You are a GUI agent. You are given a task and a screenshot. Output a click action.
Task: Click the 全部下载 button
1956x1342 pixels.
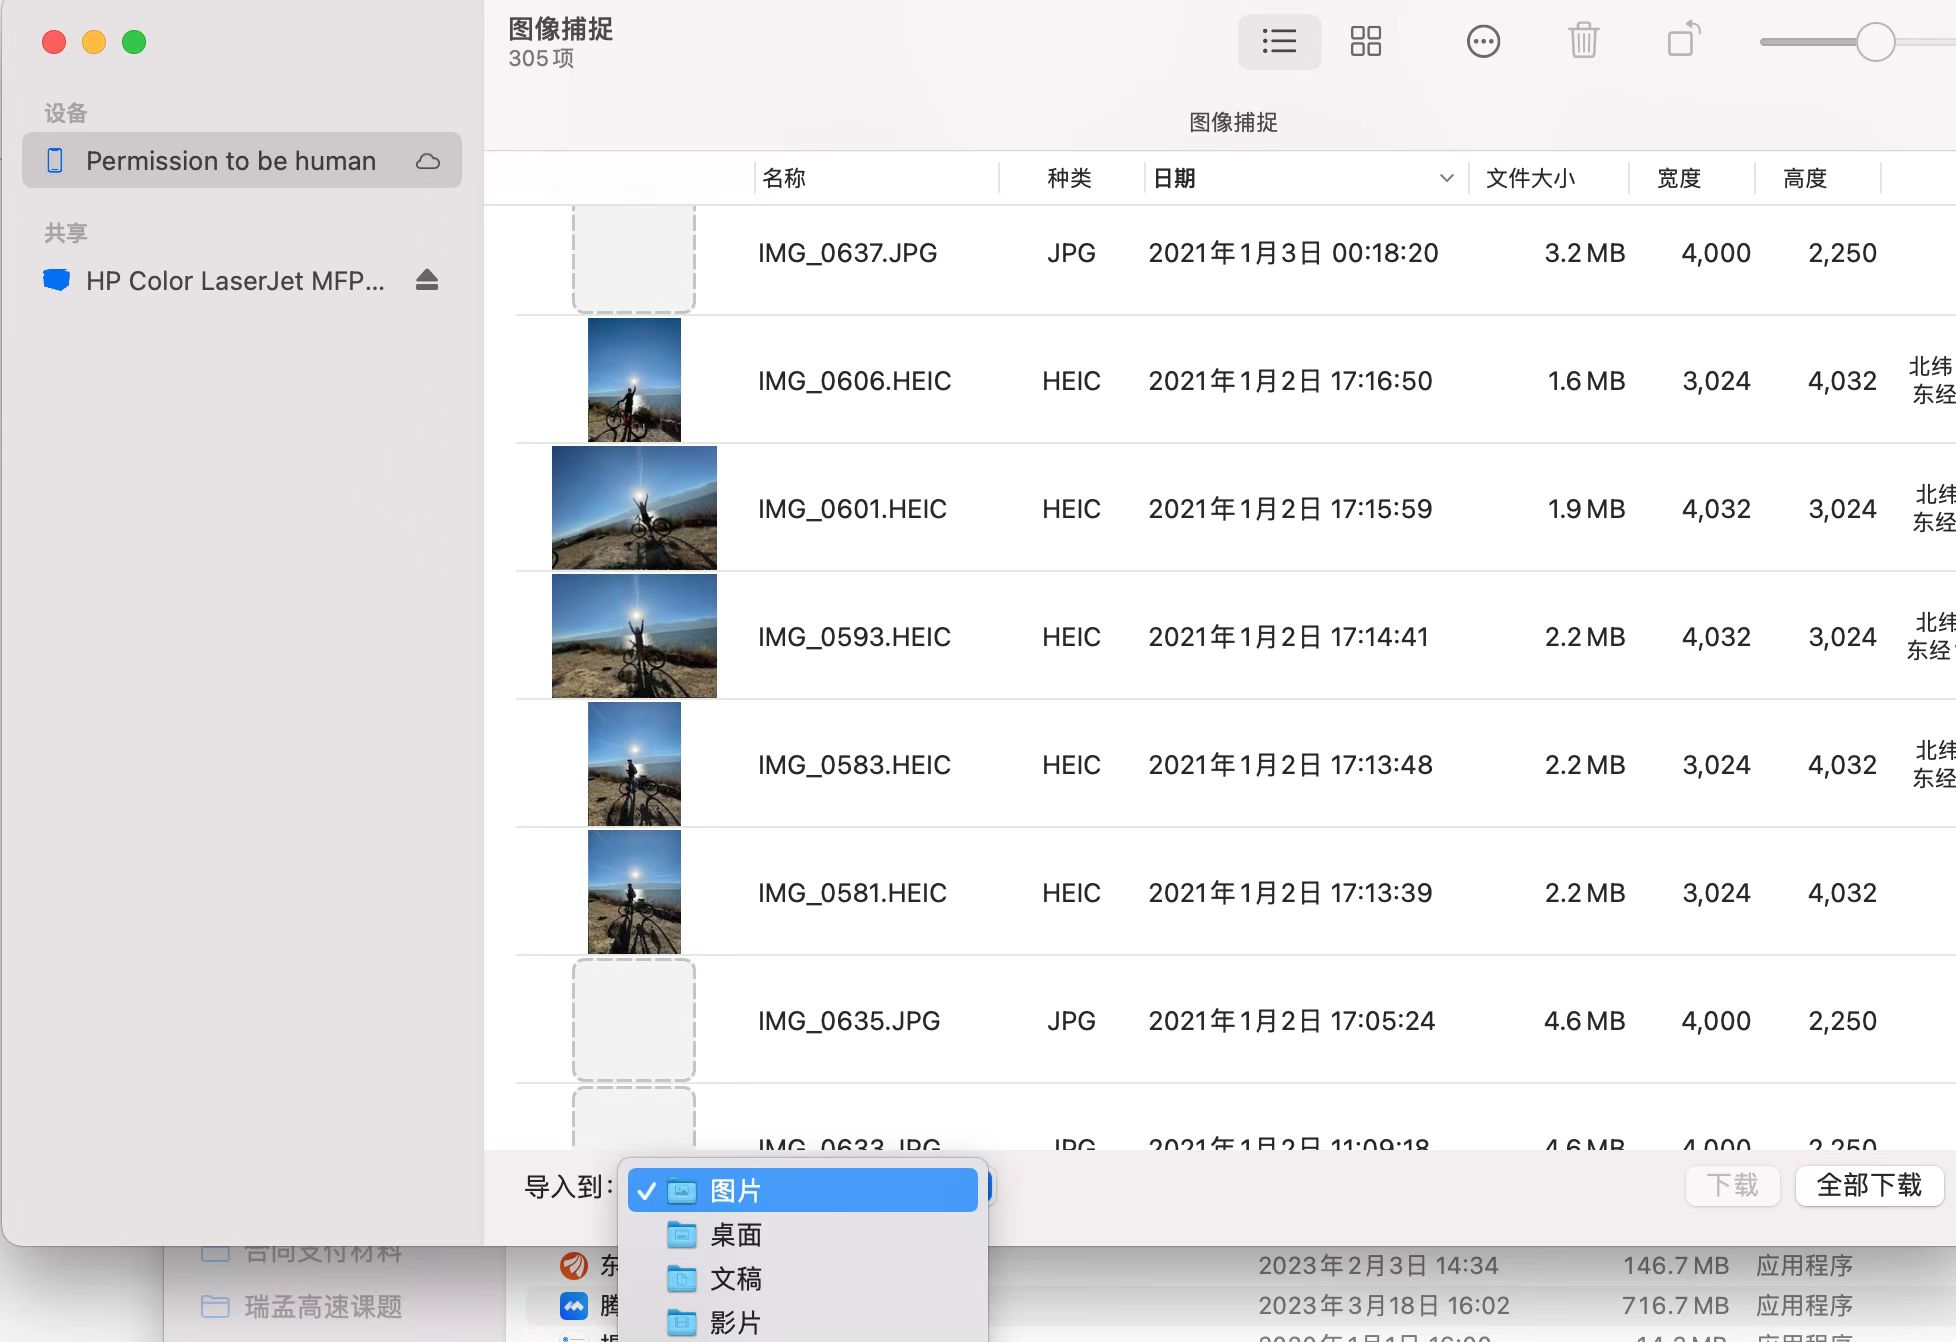coord(1868,1186)
